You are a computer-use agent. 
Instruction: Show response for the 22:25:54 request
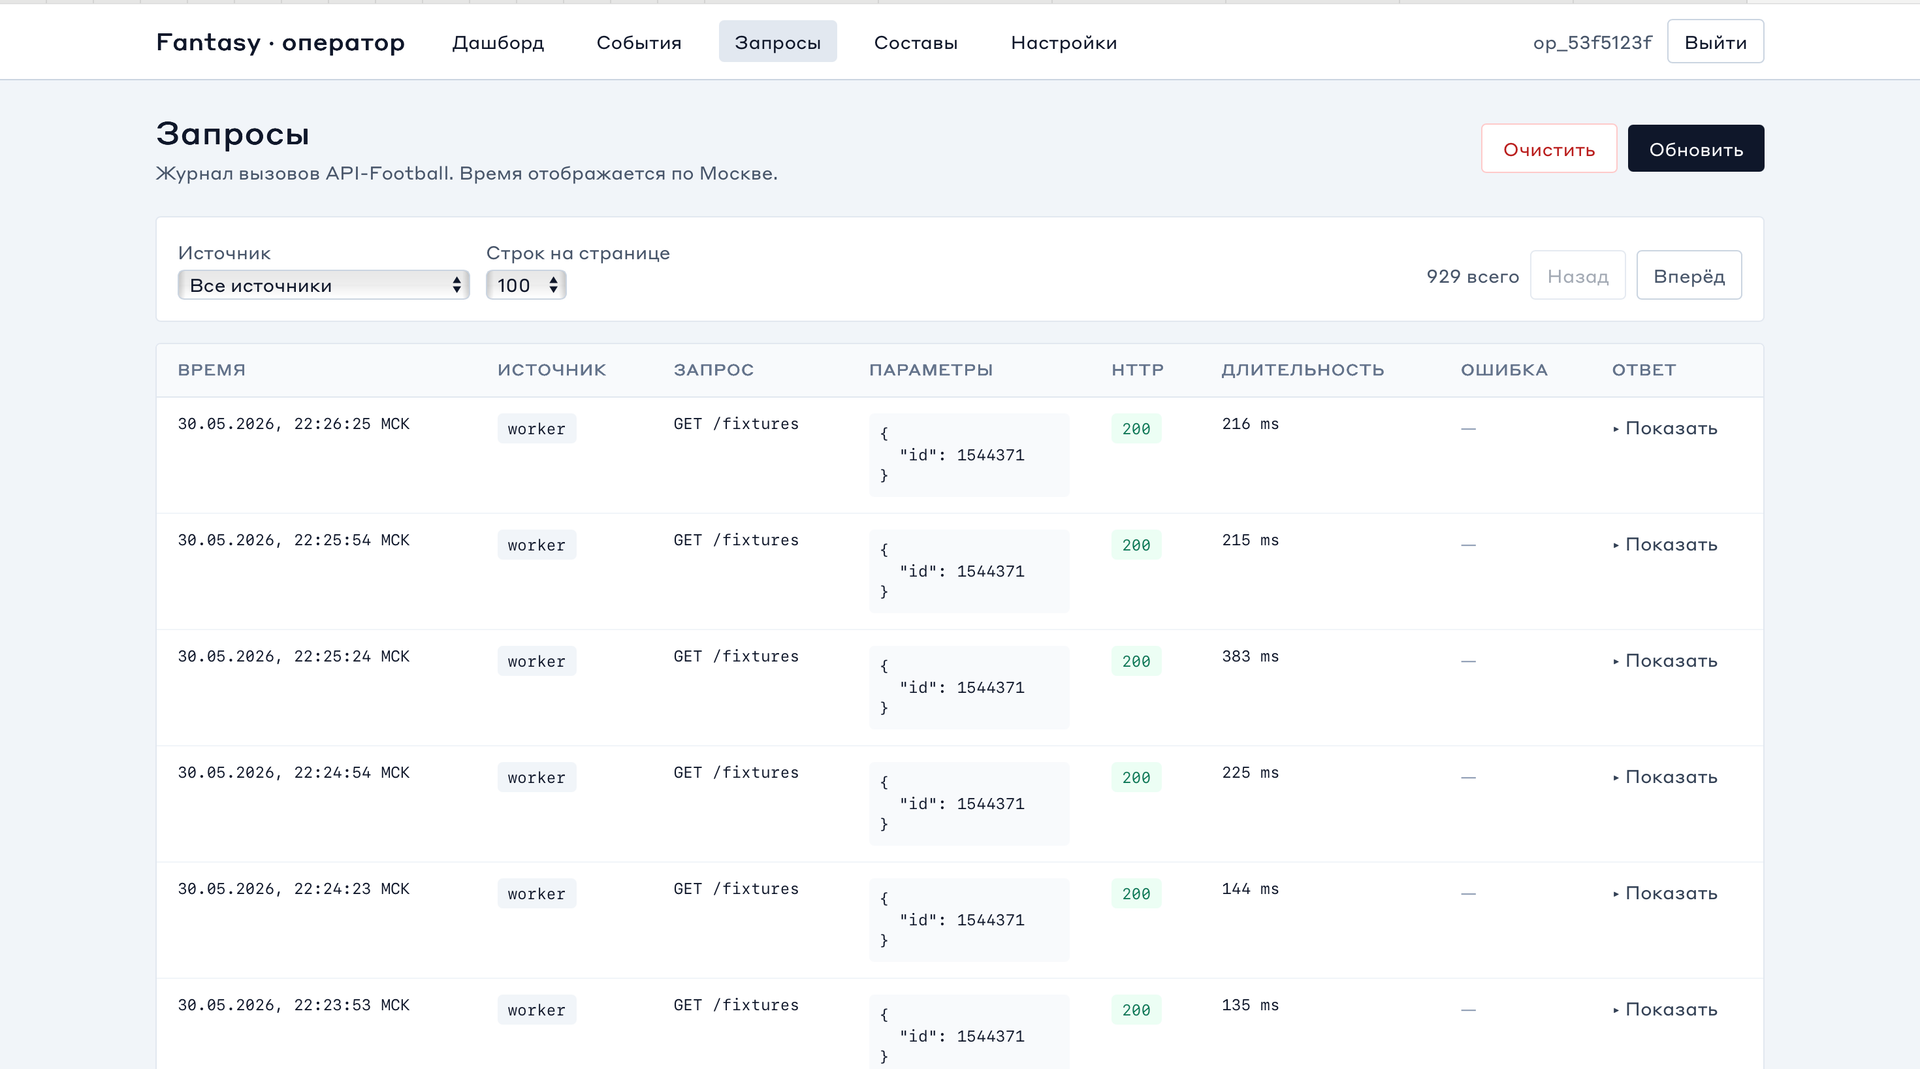click(1665, 544)
